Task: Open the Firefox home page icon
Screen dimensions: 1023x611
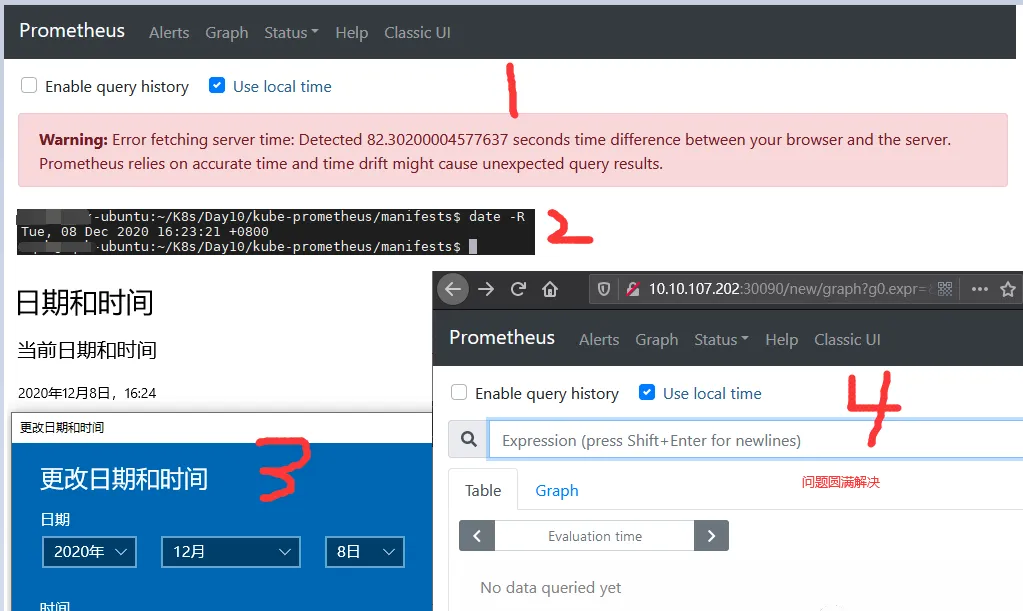Action: pos(550,289)
